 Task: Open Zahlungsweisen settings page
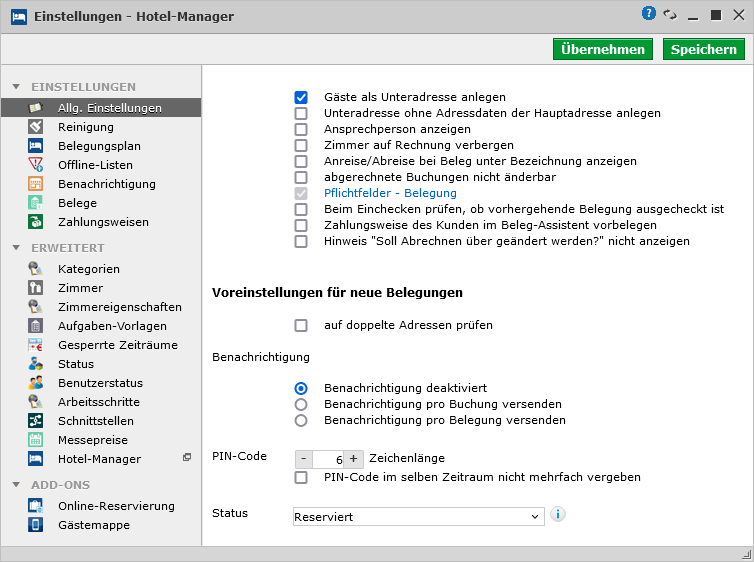coord(101,222)
